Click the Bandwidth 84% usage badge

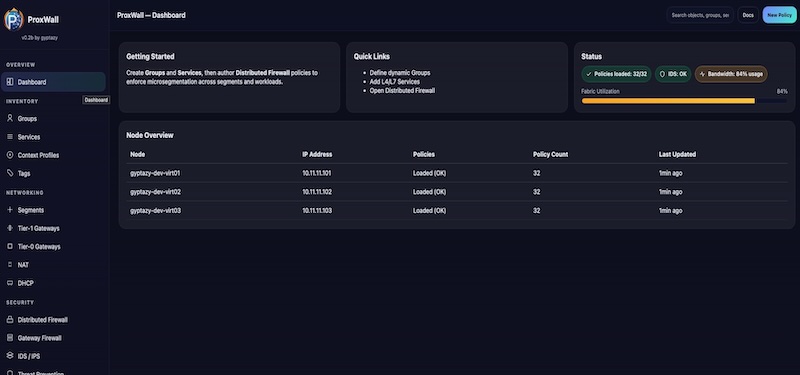pos(731,74)
